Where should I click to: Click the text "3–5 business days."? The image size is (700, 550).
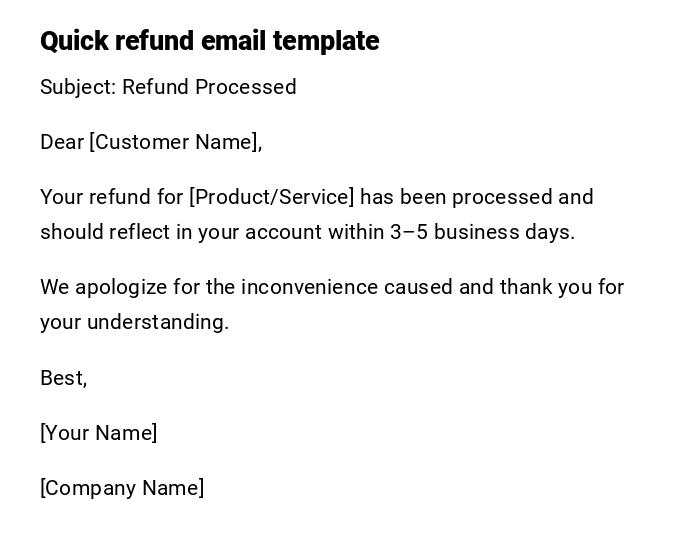[482, 232]
